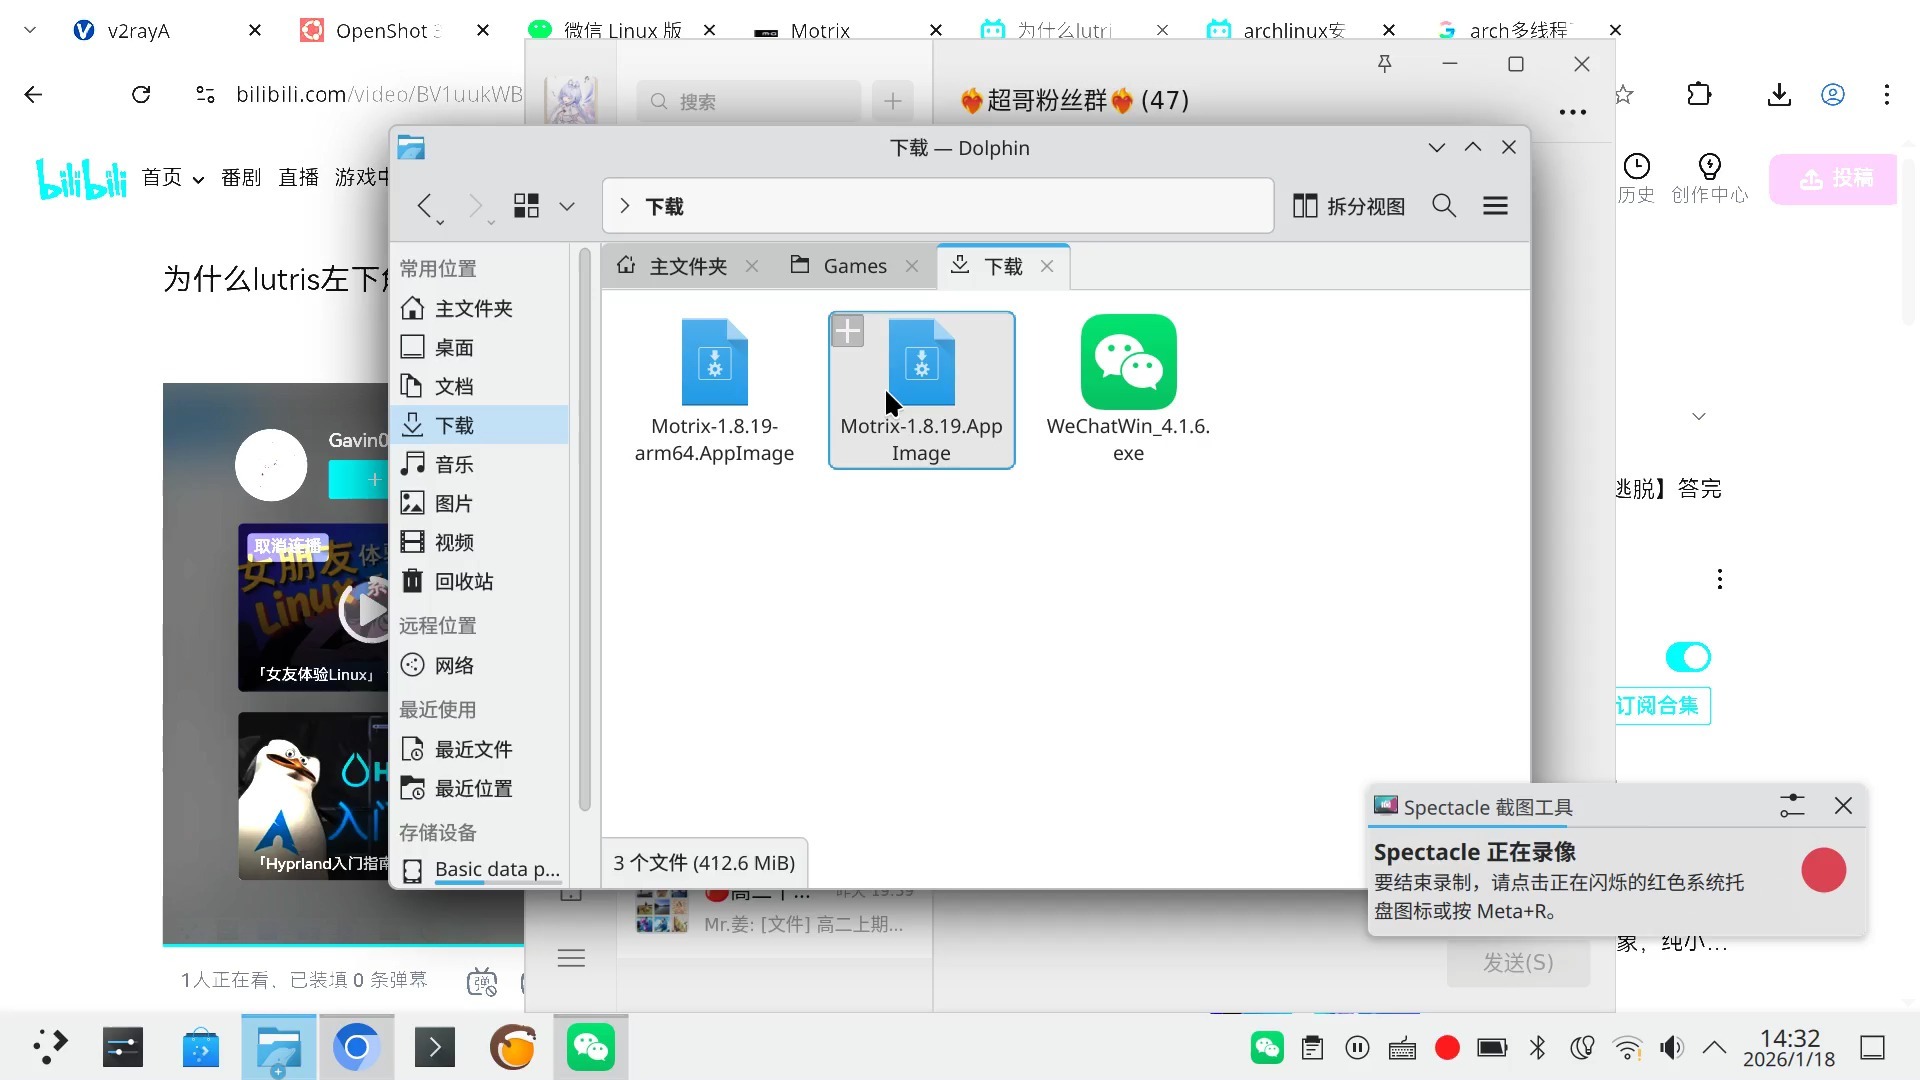Show hidden system tray icons arrow

[x=1714, y=1047]
